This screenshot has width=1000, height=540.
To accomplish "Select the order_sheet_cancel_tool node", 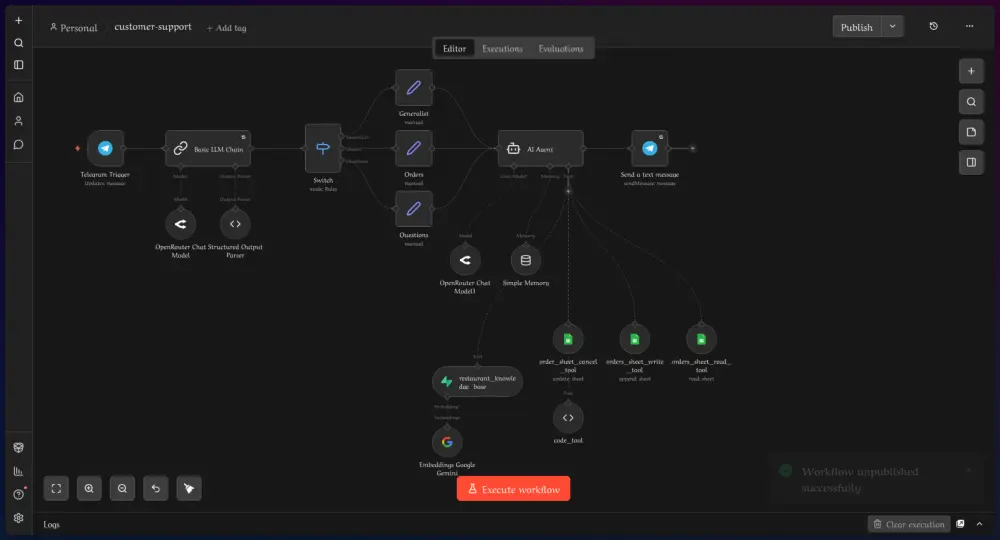I will tap(568, 340).
